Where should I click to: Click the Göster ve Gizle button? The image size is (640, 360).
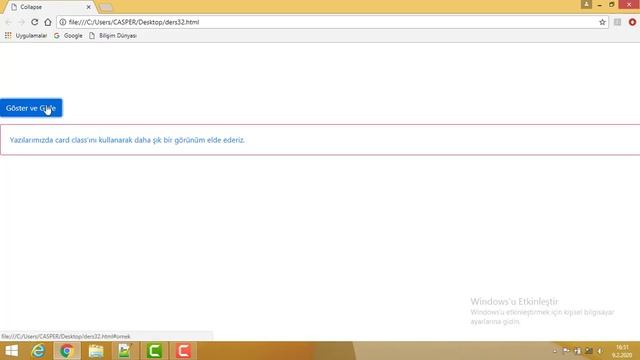[31, 108]
